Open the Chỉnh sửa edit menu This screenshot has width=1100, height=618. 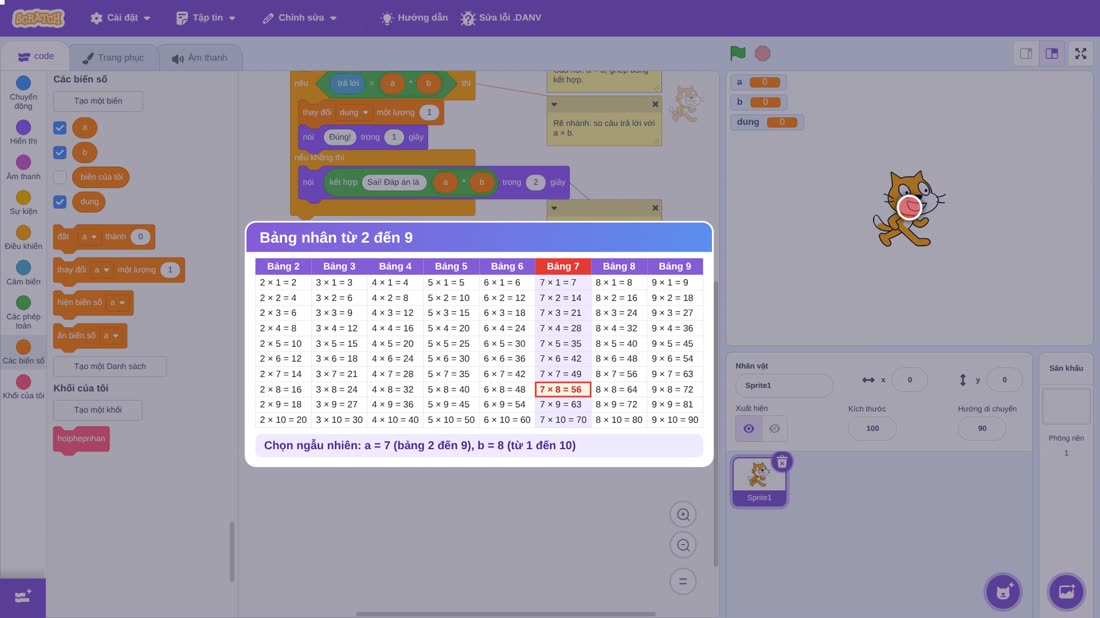(300, 18)
